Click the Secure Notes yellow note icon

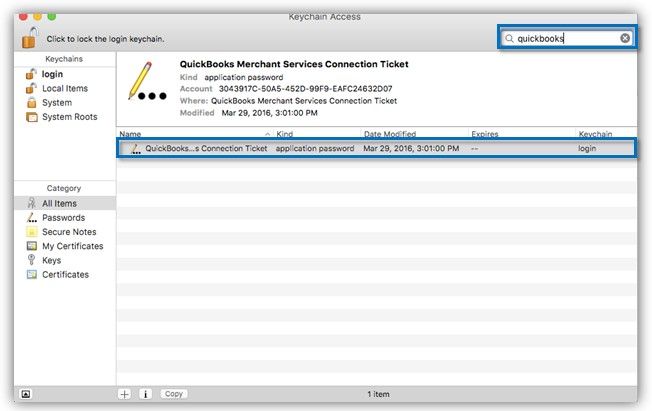[32, 232]
